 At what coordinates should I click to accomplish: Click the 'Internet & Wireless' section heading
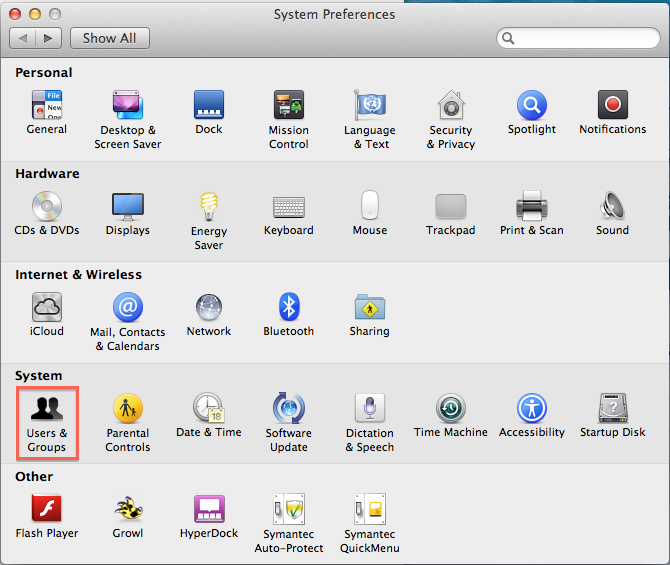tap(79, 274)
